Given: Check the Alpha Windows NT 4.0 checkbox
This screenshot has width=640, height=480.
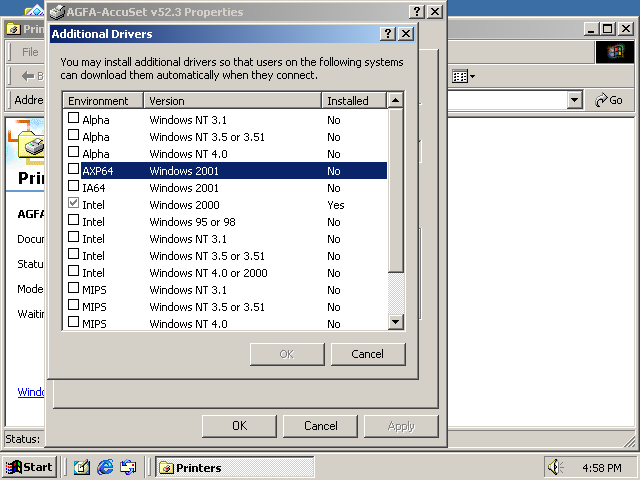Looking at the screenshot, I should coord(73,152).
